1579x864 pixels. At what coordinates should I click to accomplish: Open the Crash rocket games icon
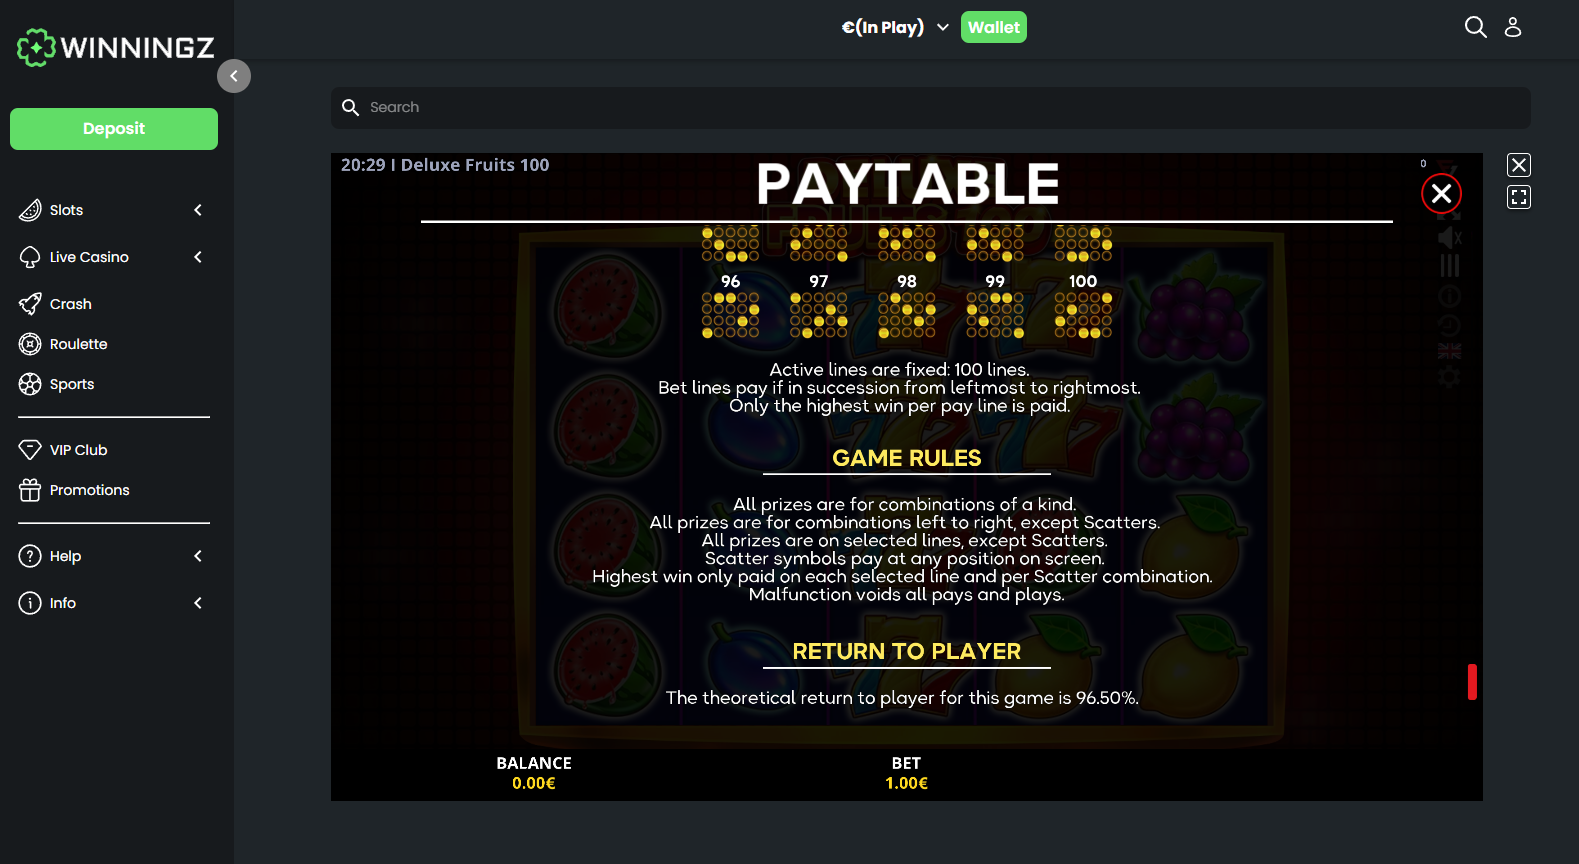pos(30,304)
